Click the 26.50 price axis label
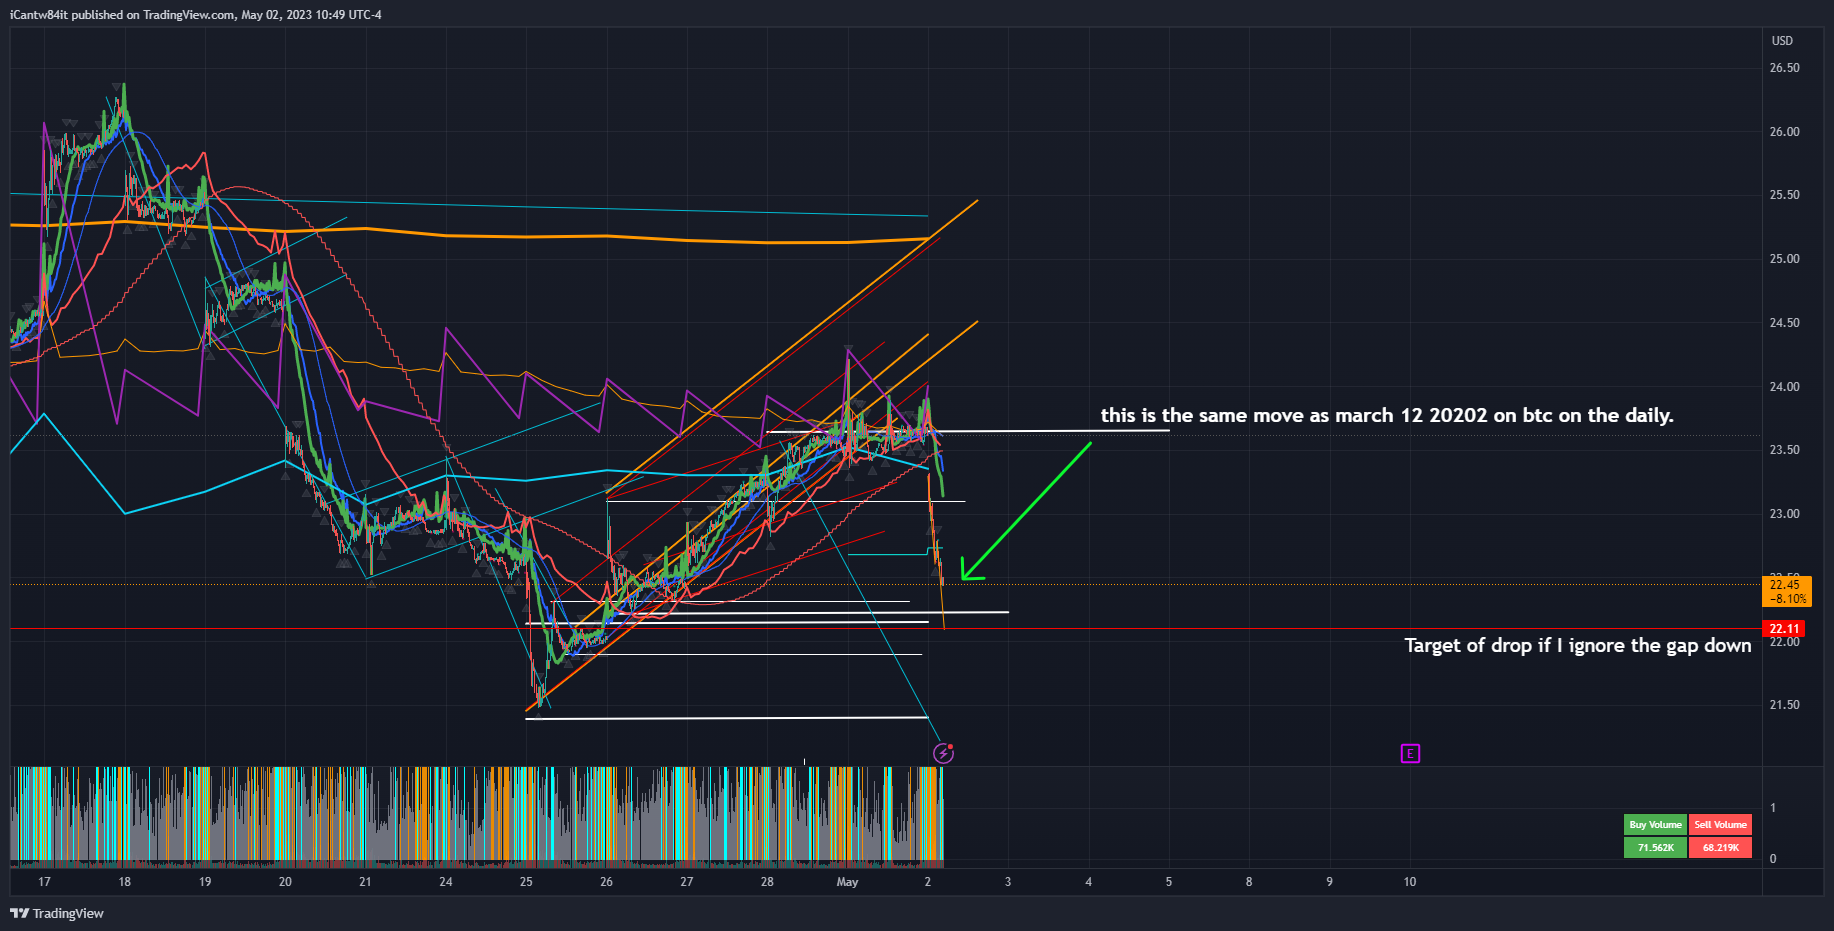This screenshot has width=1834, height=931. pos(1784,68)
